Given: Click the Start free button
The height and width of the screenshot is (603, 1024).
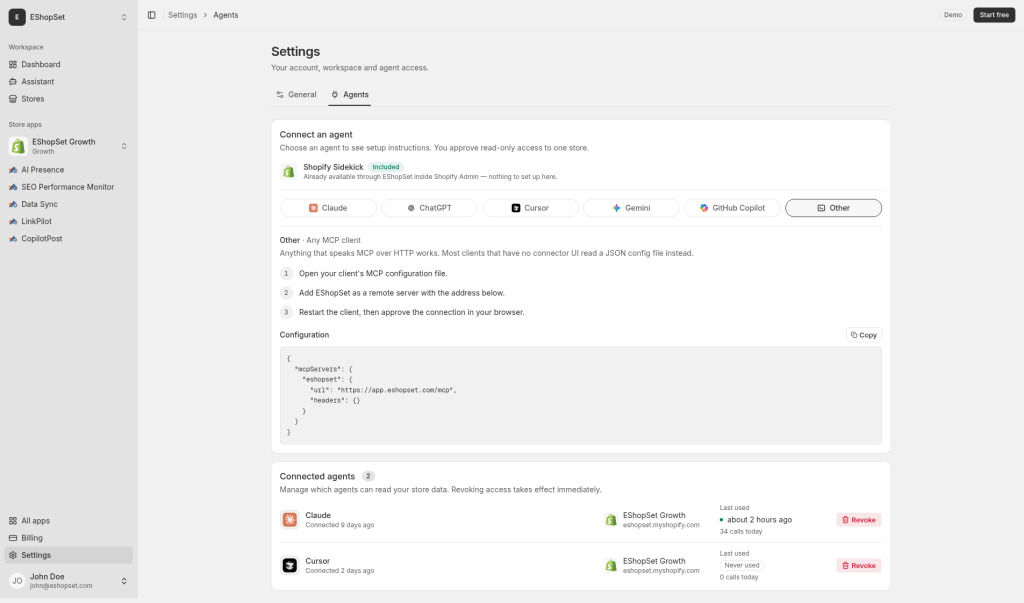Looking at the screenshot, I should point(994,15).
